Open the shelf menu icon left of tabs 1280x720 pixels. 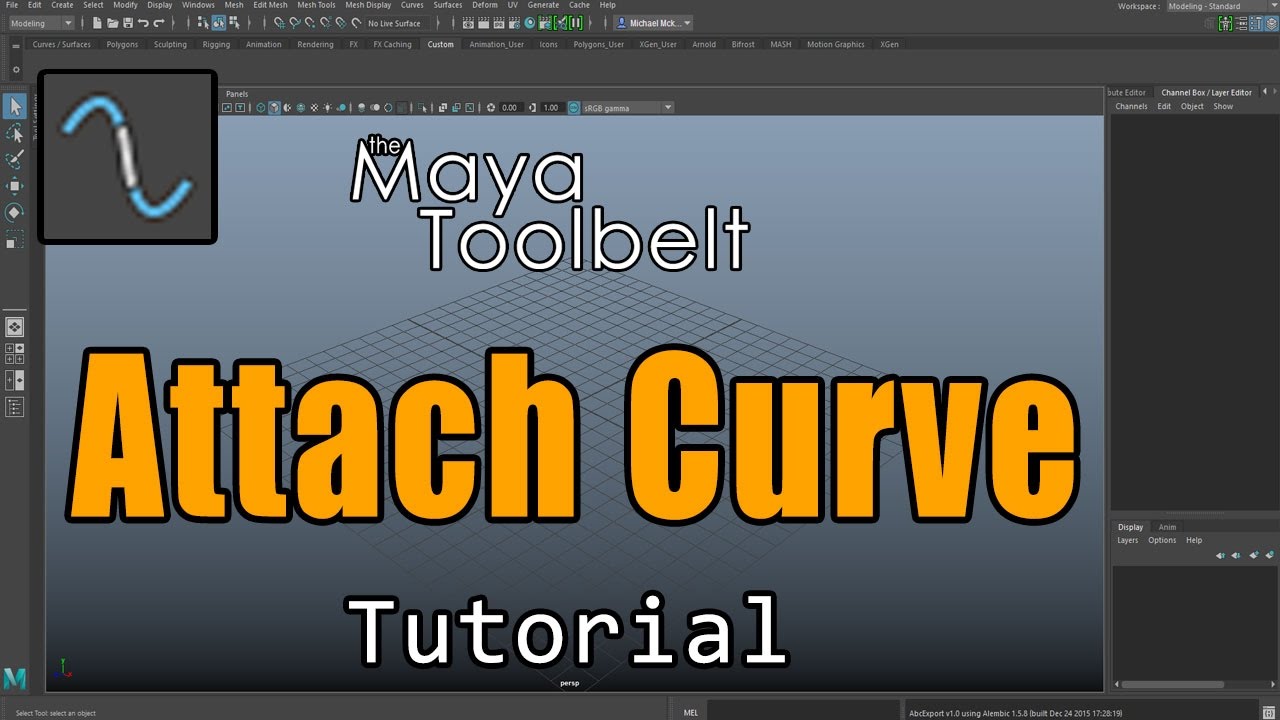16,45
